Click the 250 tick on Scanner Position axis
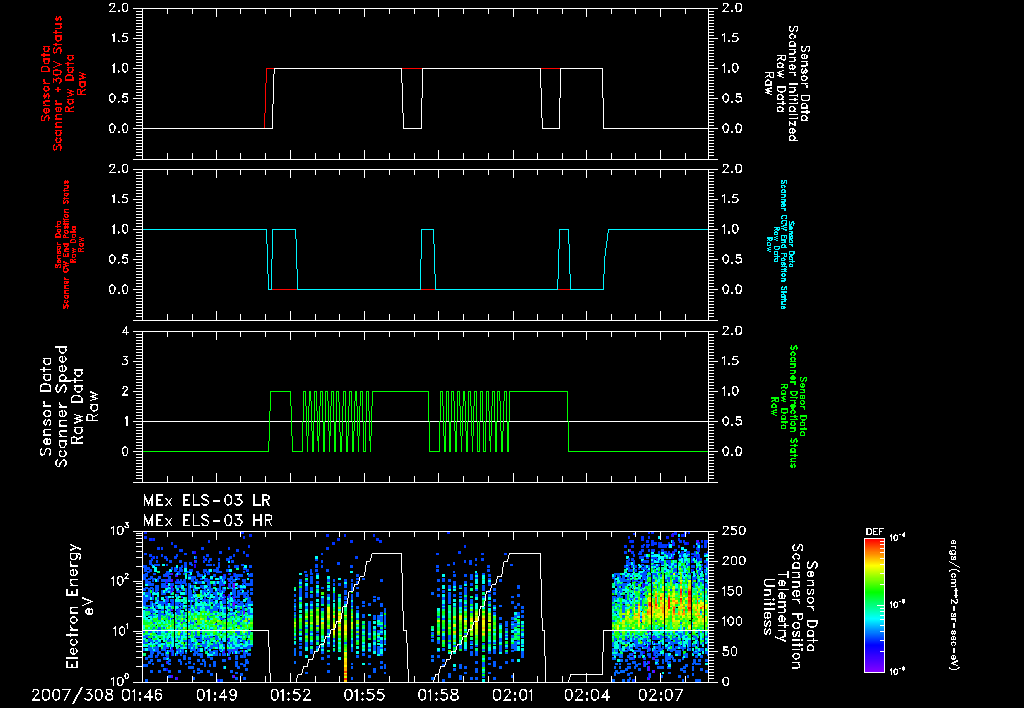The height and width of the screenshot is (708, 1024). [735, 530]
